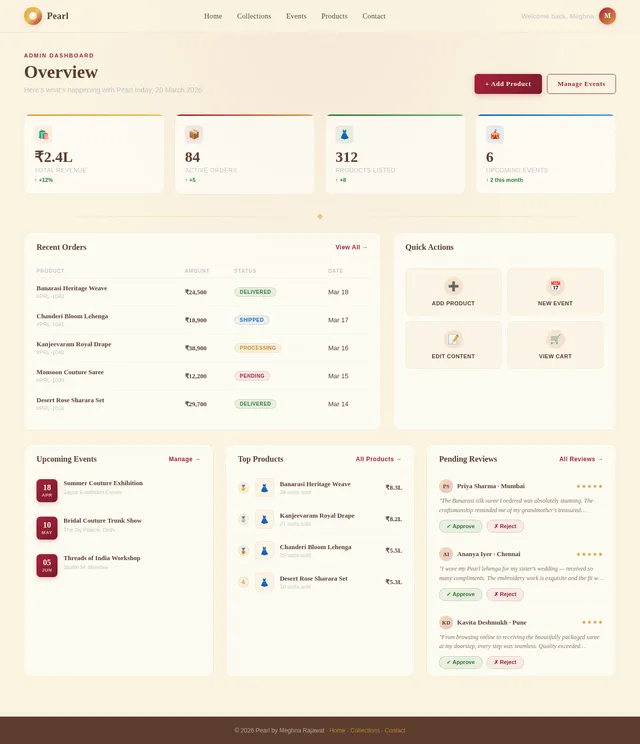The height and width of the screenshot is (744, 640).
Task: Click the 18 APR date badge
Action: (47, 490)
